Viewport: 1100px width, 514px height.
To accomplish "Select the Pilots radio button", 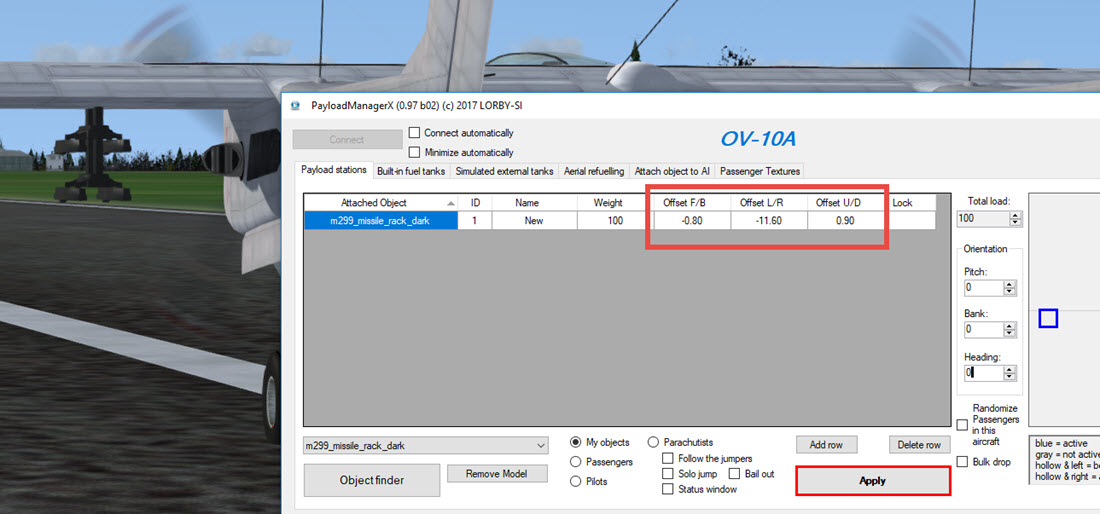I will click(x=576, y=481).
